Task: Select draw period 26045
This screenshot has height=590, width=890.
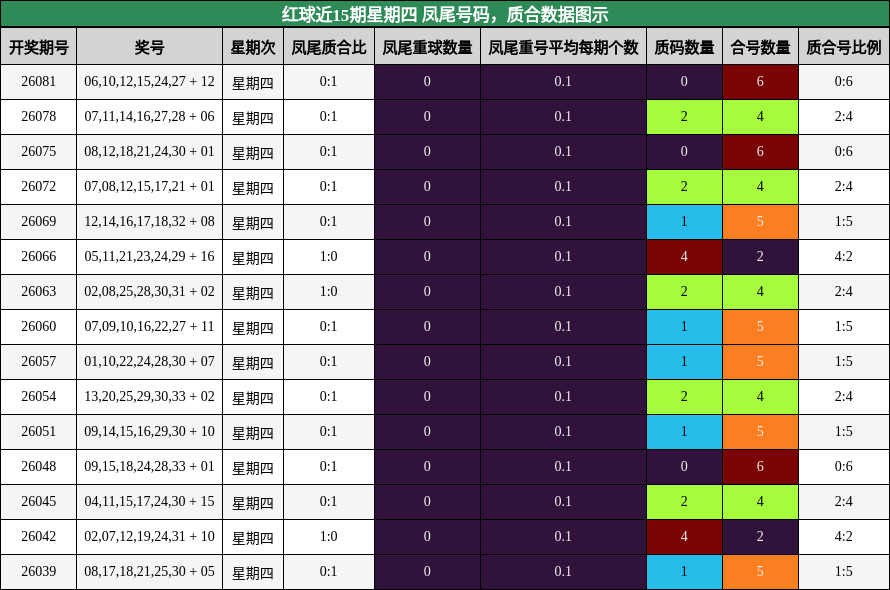Action: click(39, 502)
